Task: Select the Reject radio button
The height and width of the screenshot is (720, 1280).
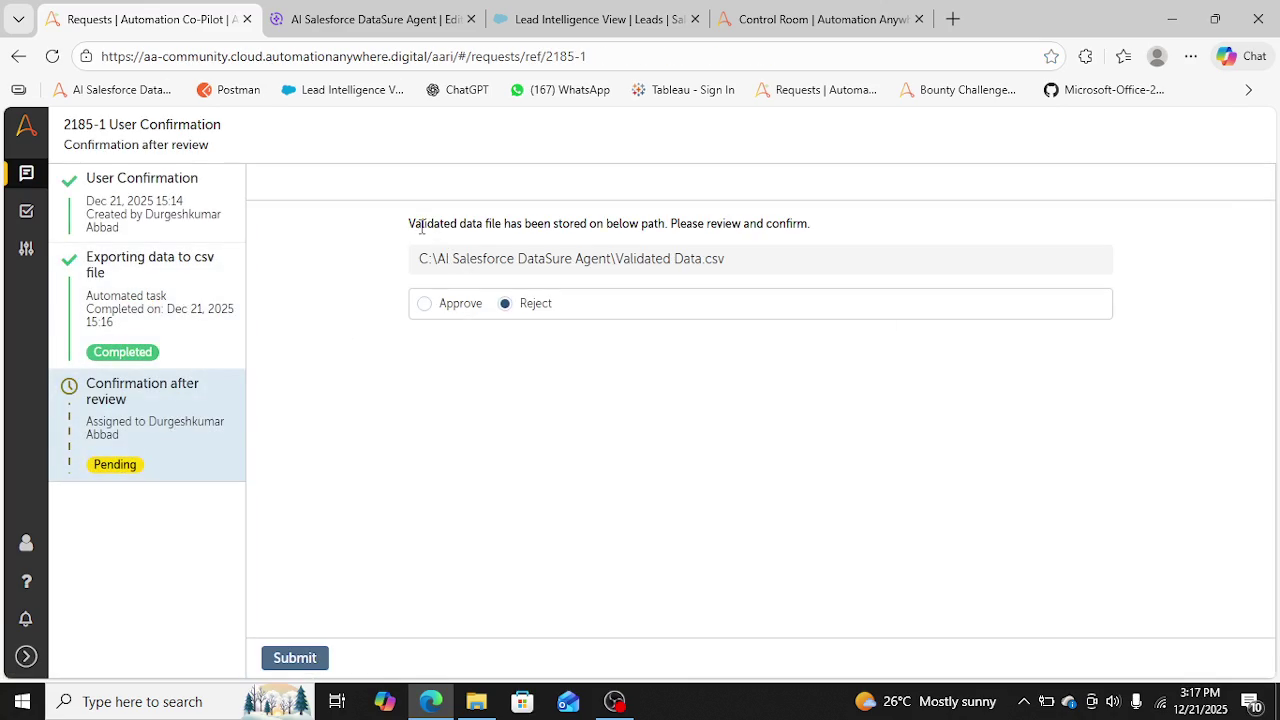Action: point(505,304)
